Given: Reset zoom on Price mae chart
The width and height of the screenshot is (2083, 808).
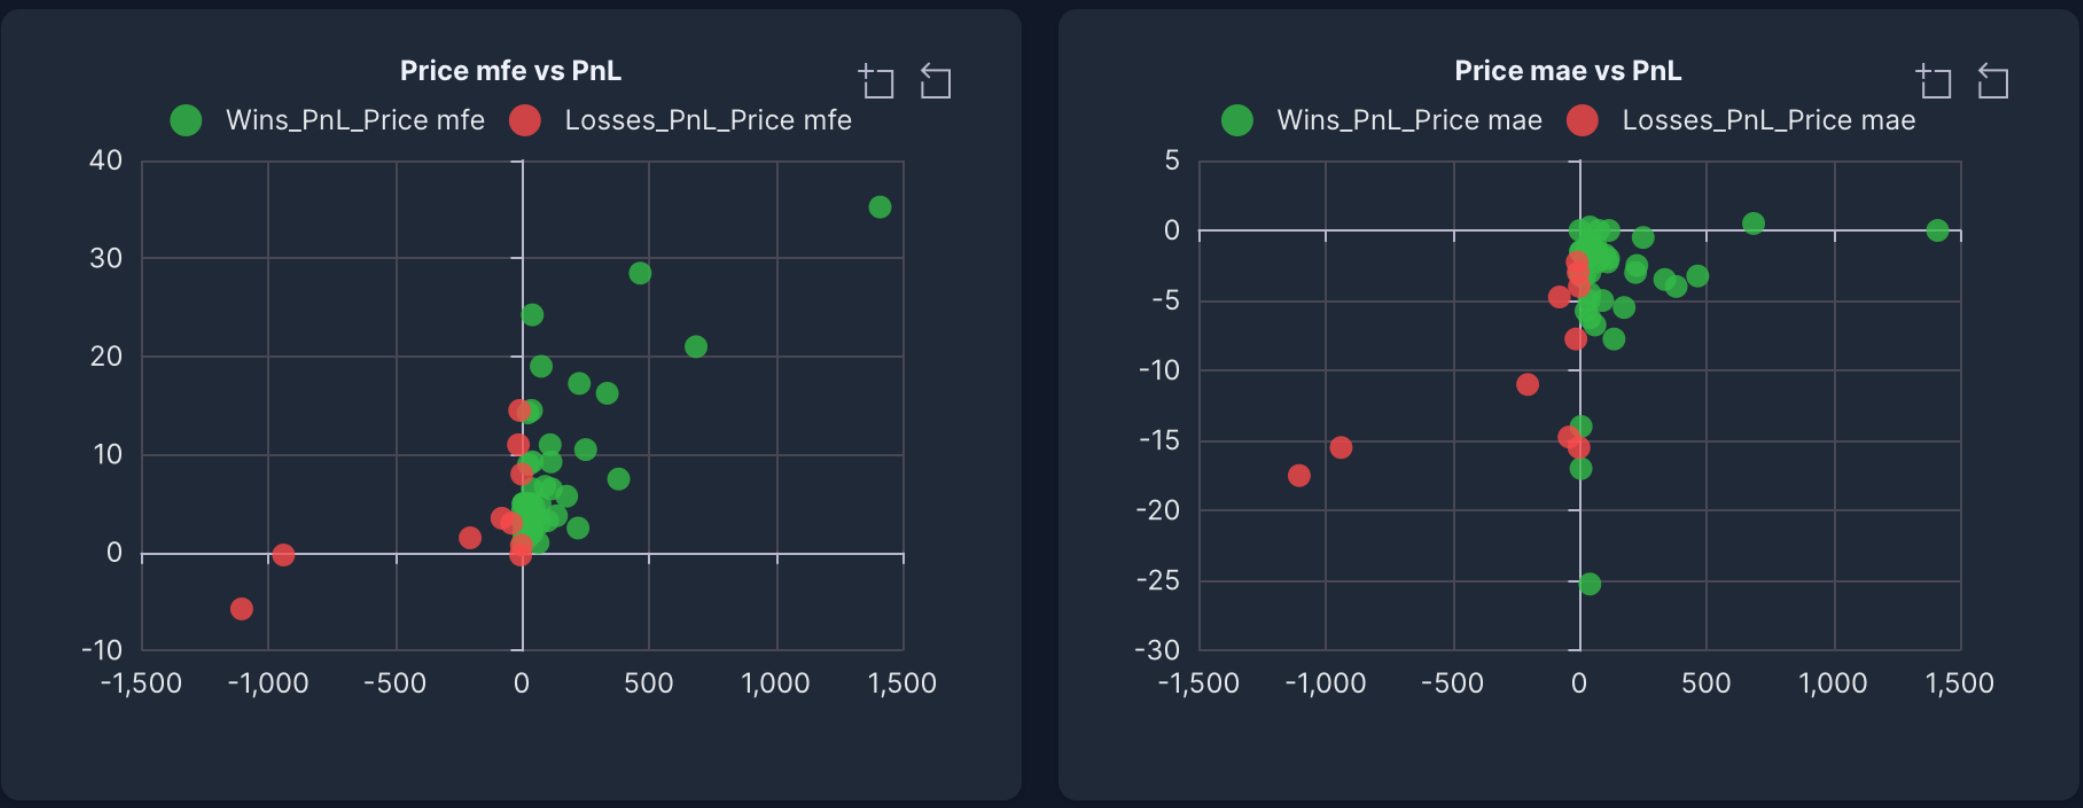Looking at the screenshot, I should tap(1992, 81).
